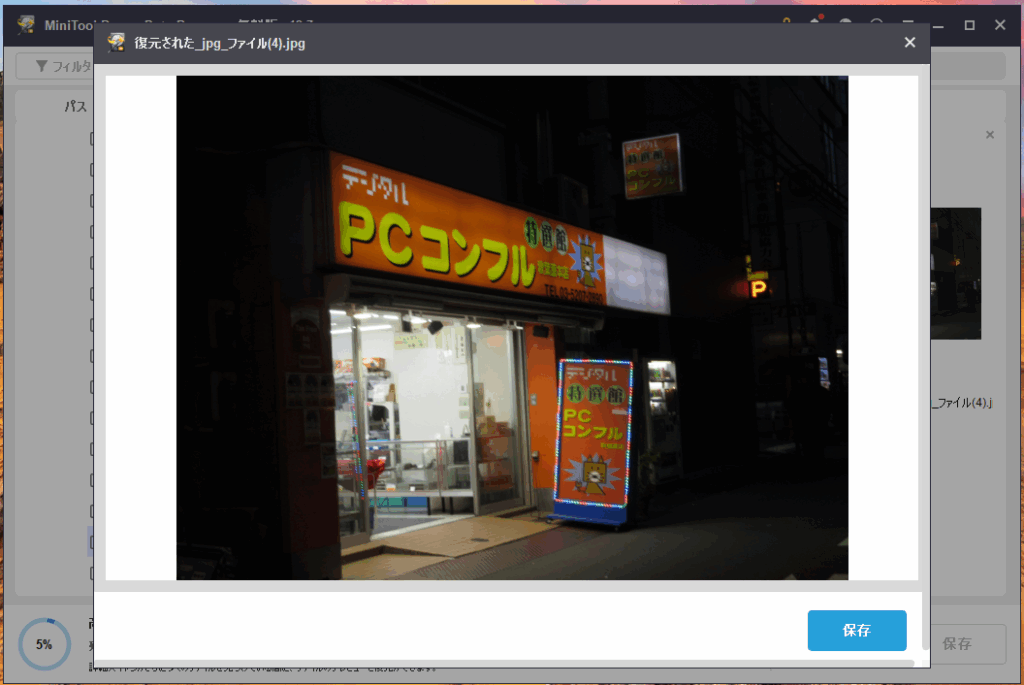Click the grayed 保存 button at bottom right
Viewport: 1024px width, 685px height.
click(x=957, y=644)
